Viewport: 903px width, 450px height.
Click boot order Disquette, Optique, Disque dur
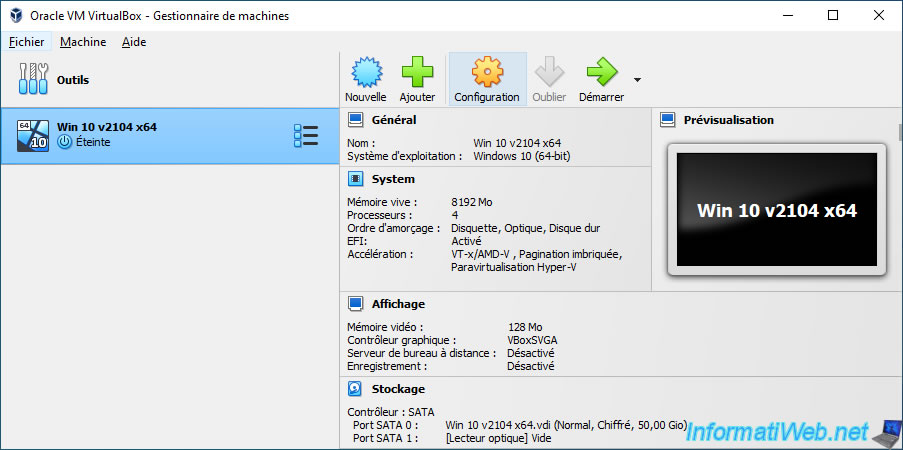pyautogui.click(x=525, y=228)
